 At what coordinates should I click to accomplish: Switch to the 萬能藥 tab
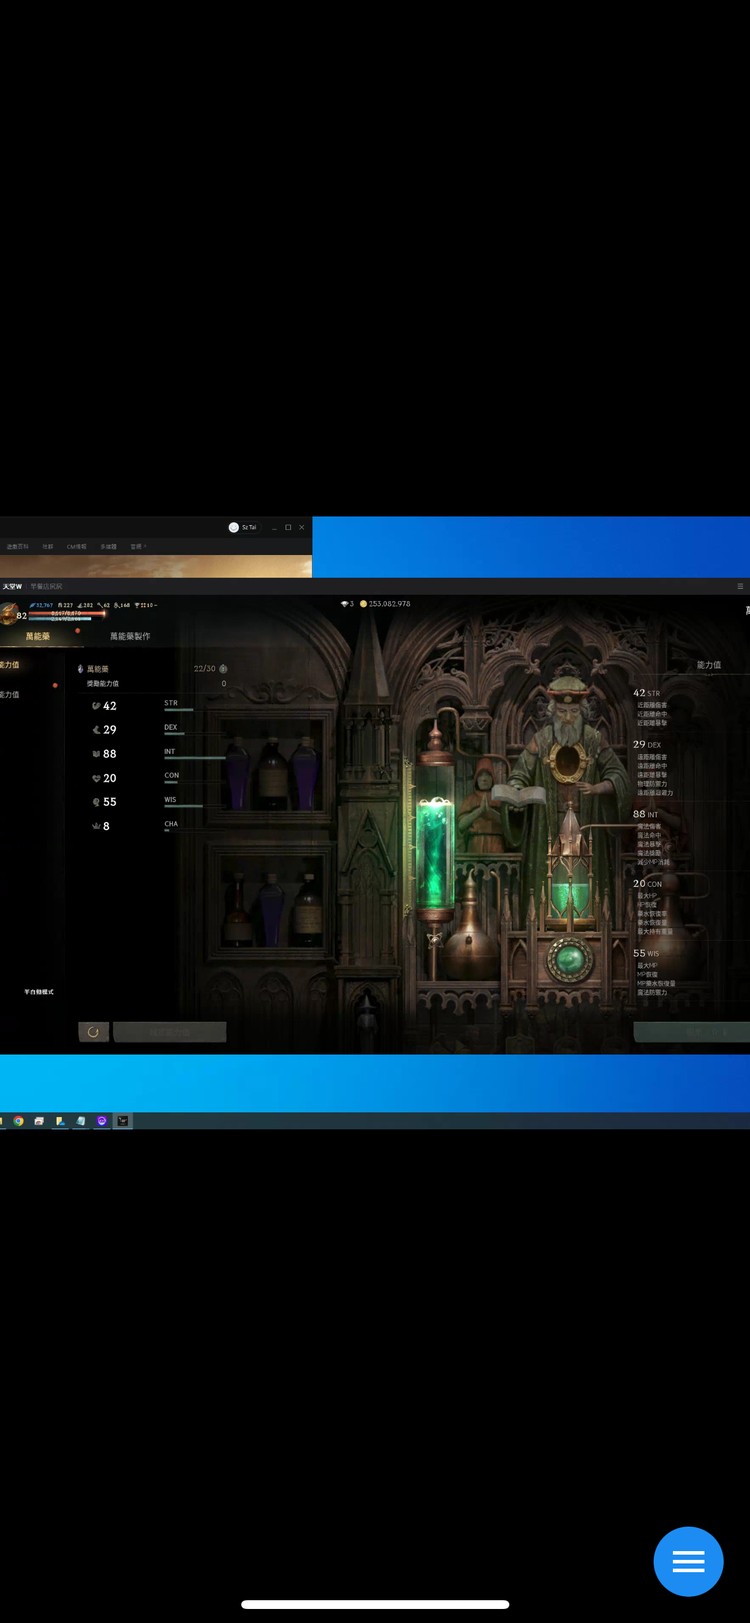click(x=38, y=636)
